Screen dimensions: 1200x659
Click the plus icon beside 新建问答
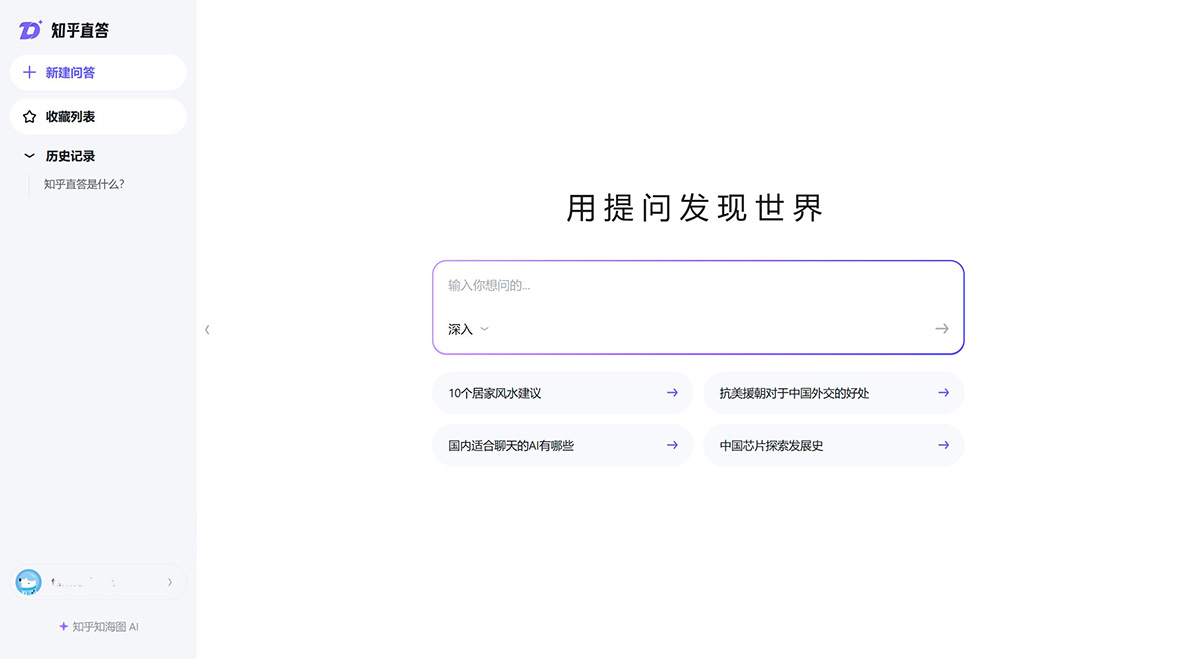click(27, 72)
